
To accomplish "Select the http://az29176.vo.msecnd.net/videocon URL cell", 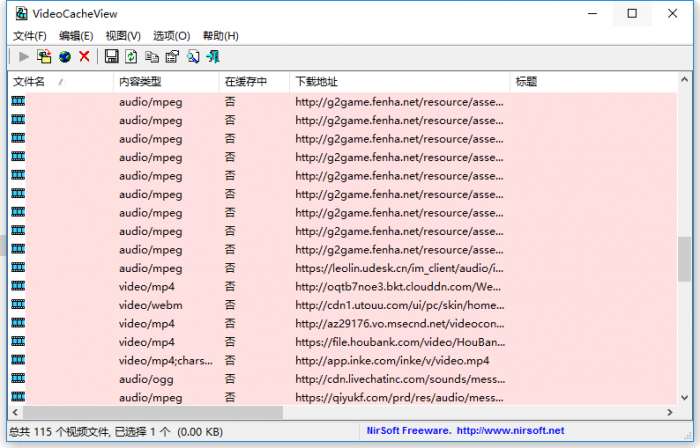I will pyautogui.click(x=400, y=324).
